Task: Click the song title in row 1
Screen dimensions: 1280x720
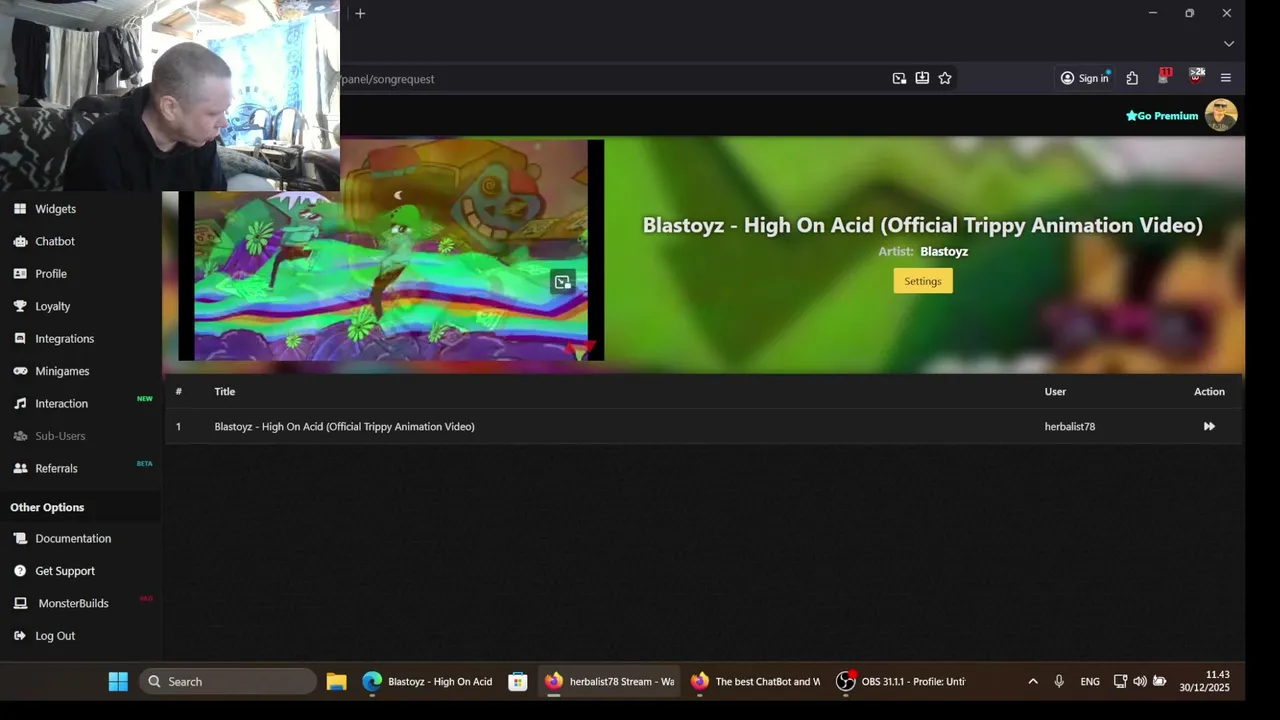Action: 344,427
